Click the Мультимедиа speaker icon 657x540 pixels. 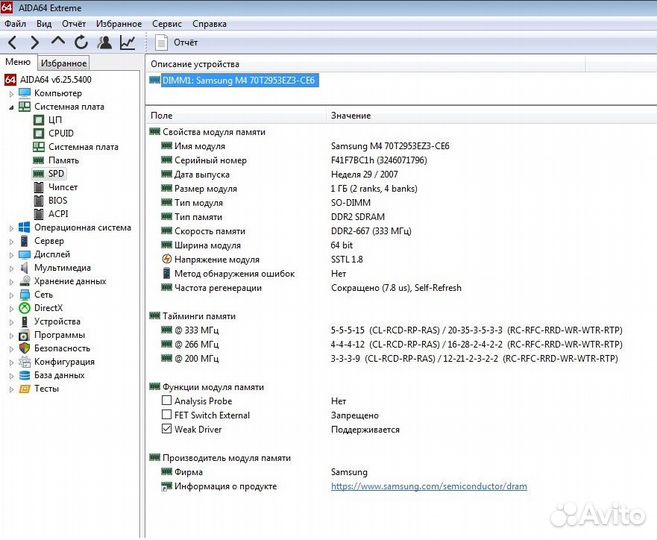[x=25, y=268]
